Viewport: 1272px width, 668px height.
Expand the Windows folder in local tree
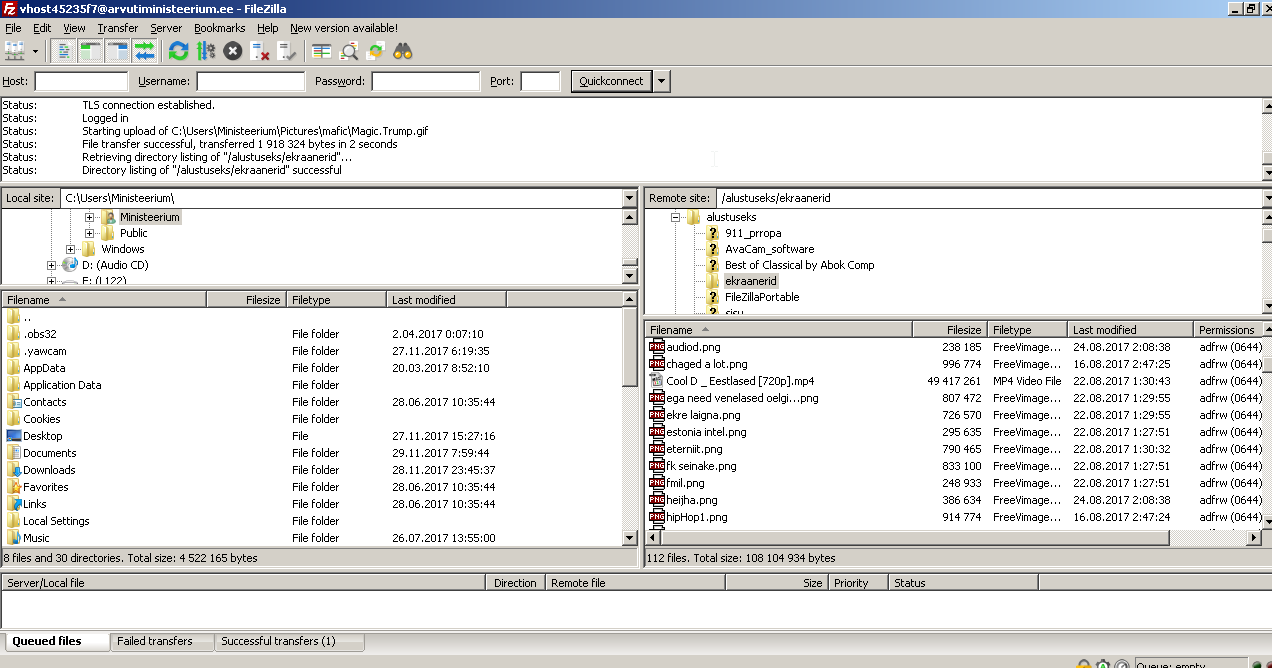(x=71, y=249)
